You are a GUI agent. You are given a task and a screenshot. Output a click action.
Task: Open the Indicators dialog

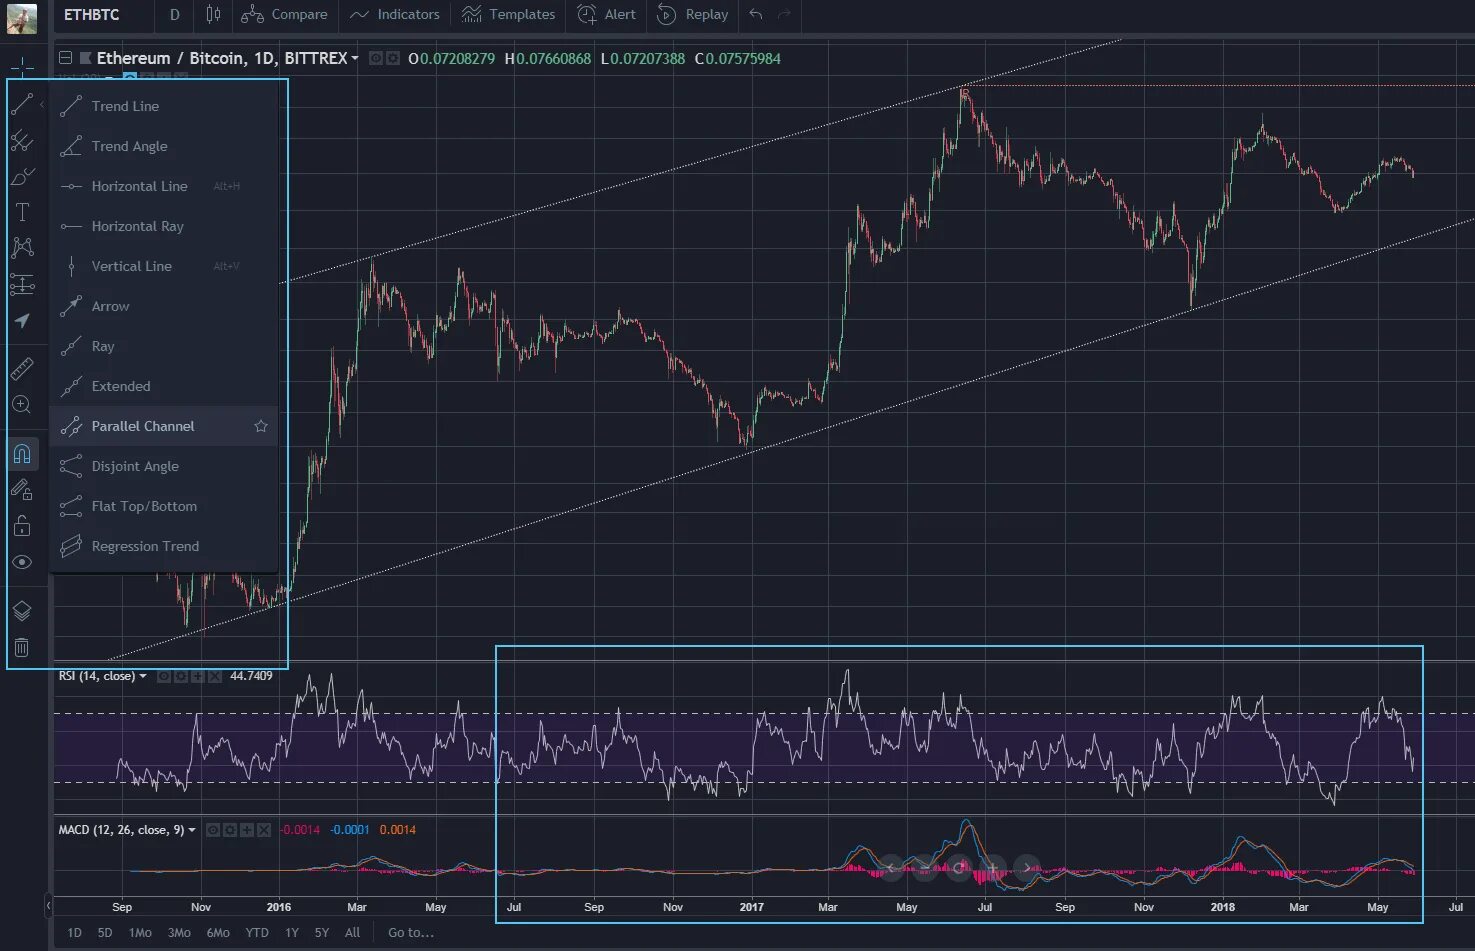[x=394, y=15]
